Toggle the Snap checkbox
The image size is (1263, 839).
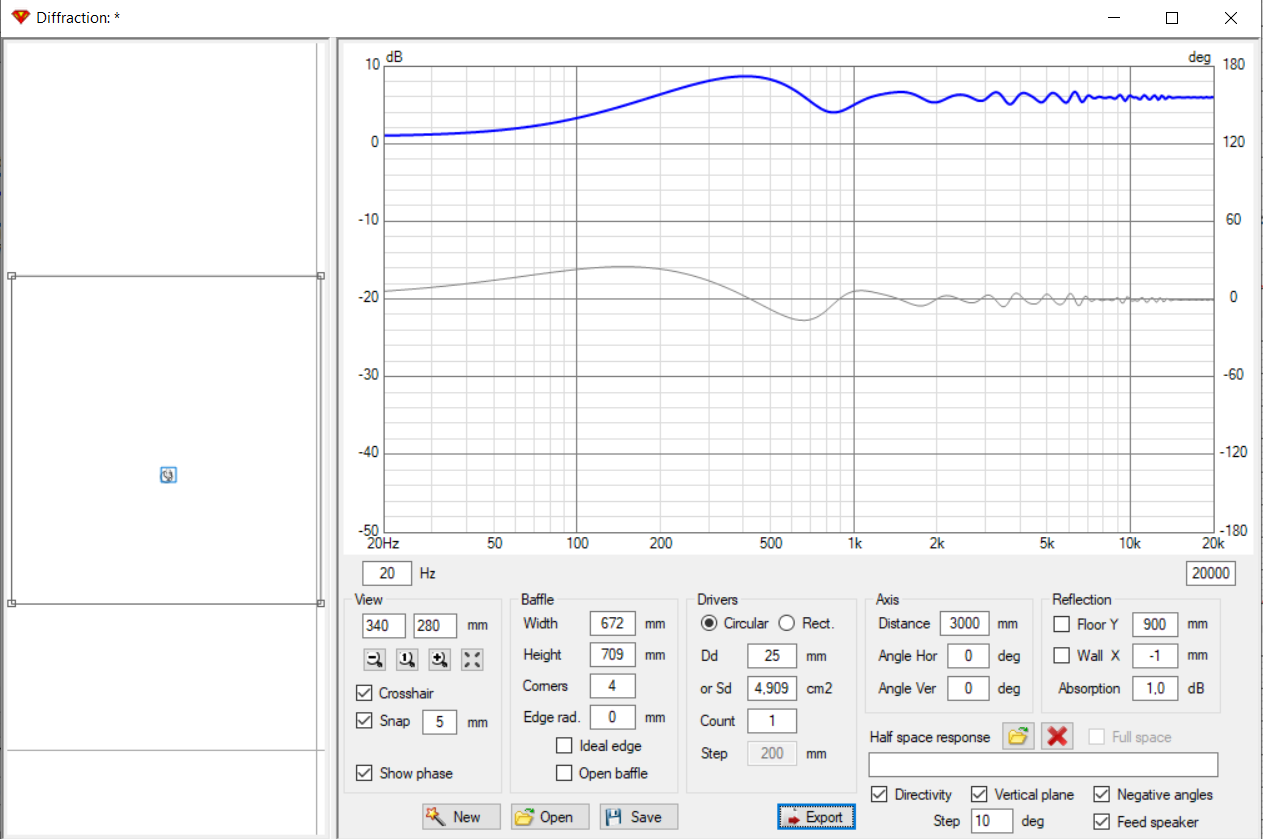tap(364, 720)
